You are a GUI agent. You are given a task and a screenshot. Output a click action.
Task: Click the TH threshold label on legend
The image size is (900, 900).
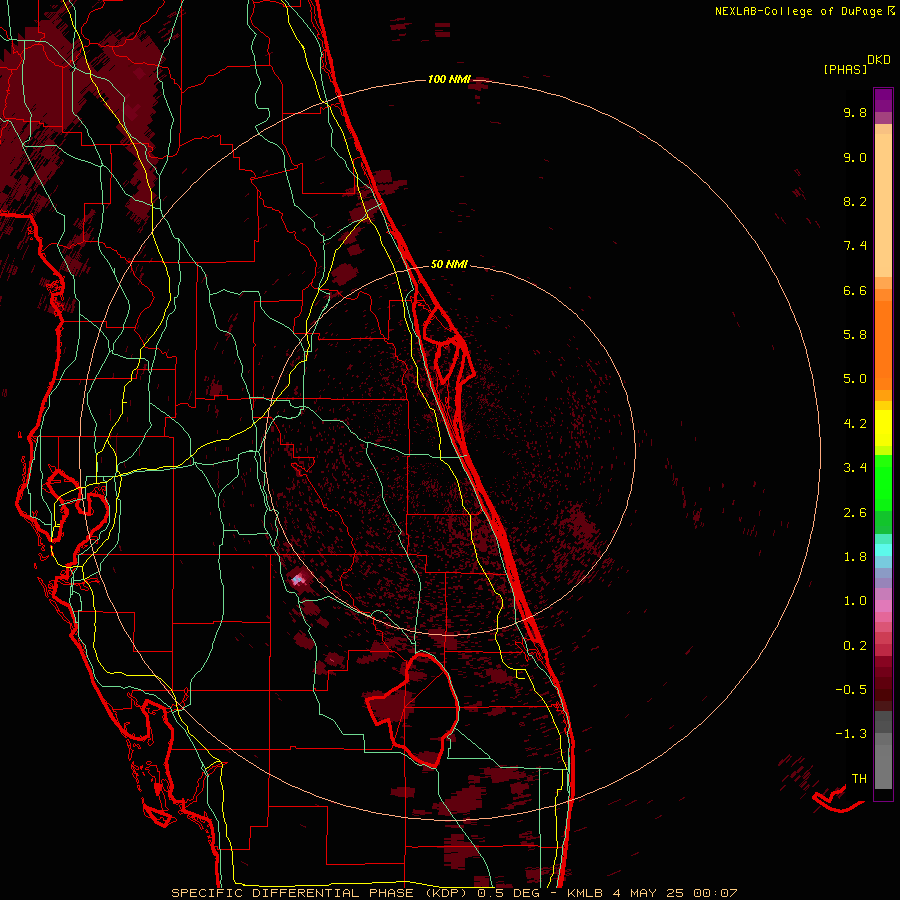(859, 779)
